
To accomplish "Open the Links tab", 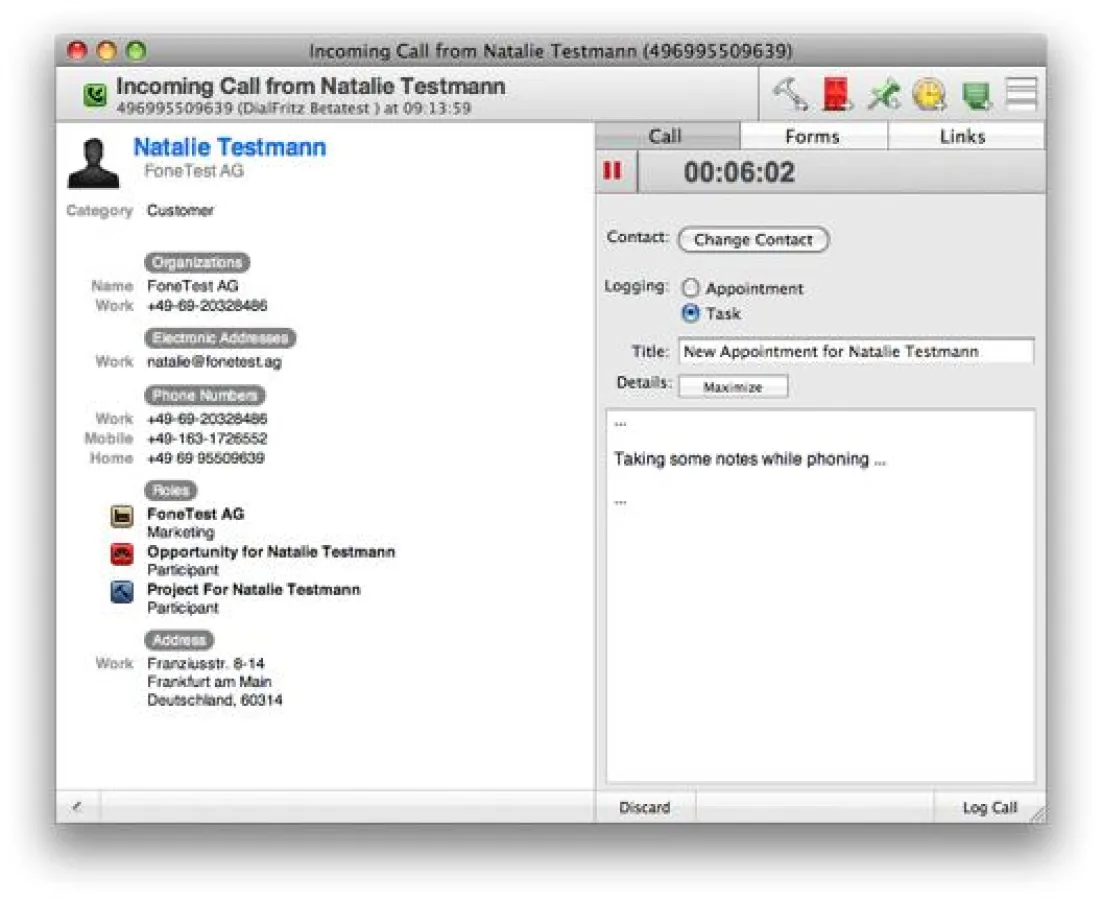I will point(963,136).
